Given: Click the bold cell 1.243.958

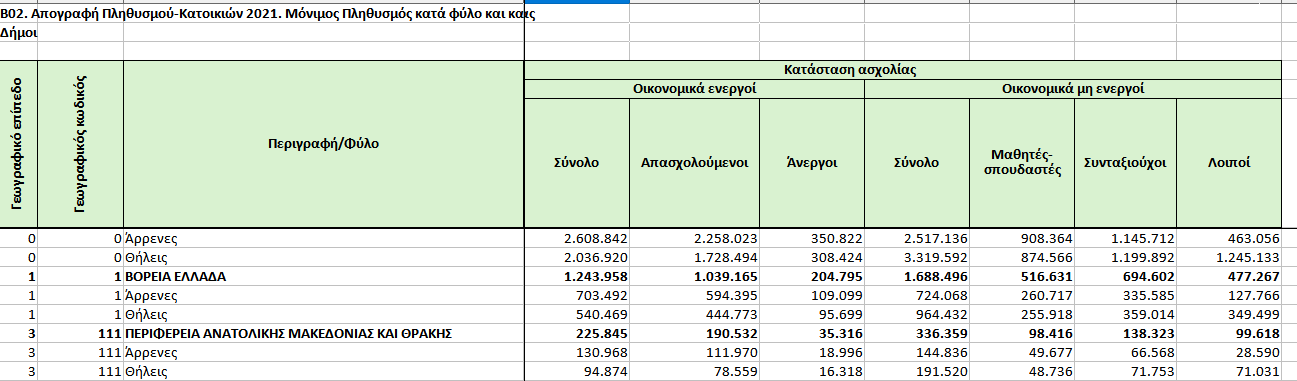Looking at the screenshot, I should (x=577, y=277).
